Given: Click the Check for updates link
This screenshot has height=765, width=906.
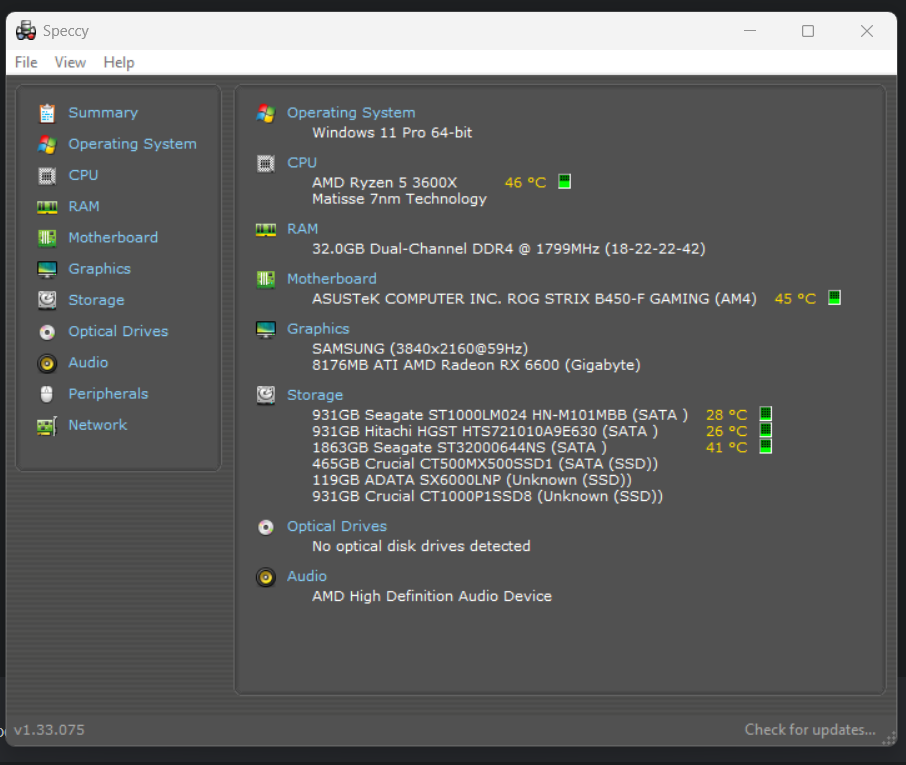Looking at the screenshot, I should coord(809,730).
